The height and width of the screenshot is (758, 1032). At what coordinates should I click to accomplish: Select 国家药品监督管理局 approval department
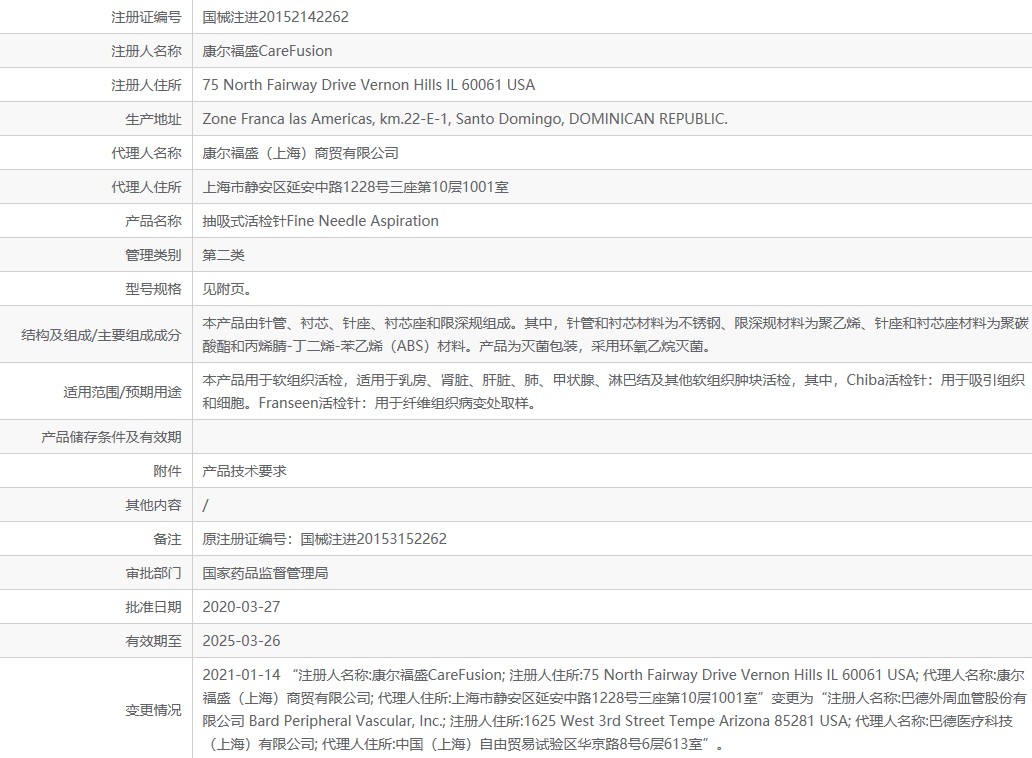(x=265, y=573)
